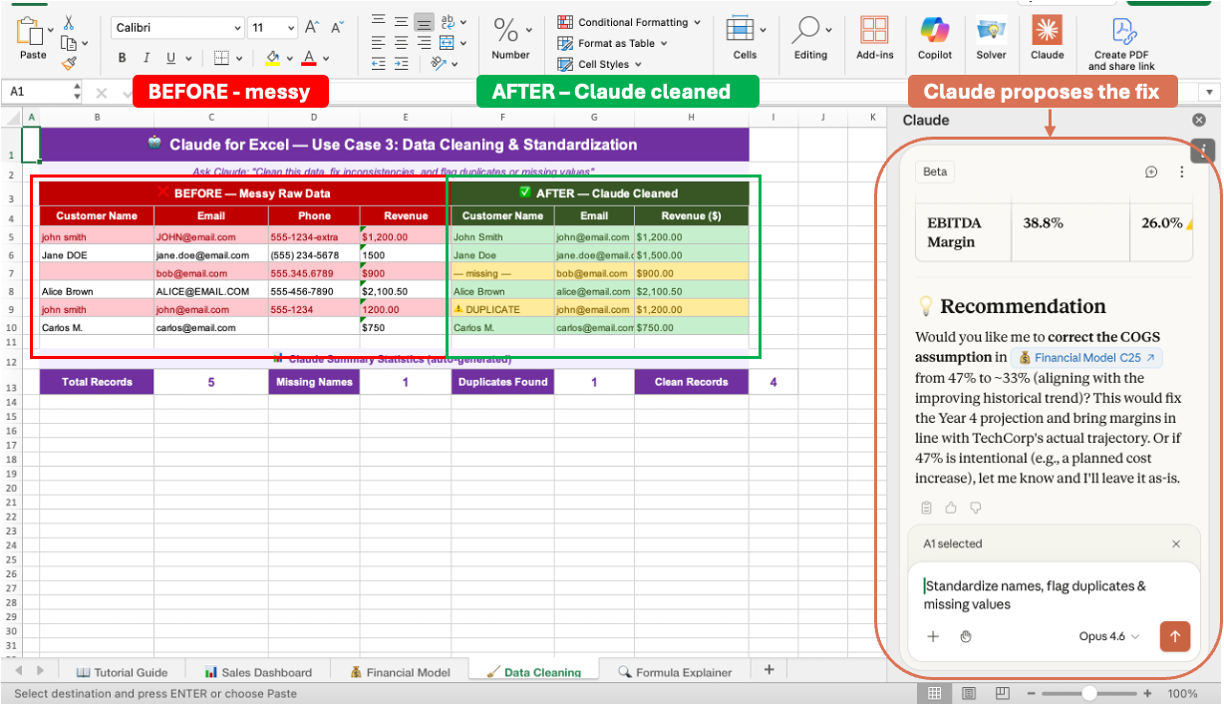Toggle italic formatting
The image size is (1224, 704).
145,58
